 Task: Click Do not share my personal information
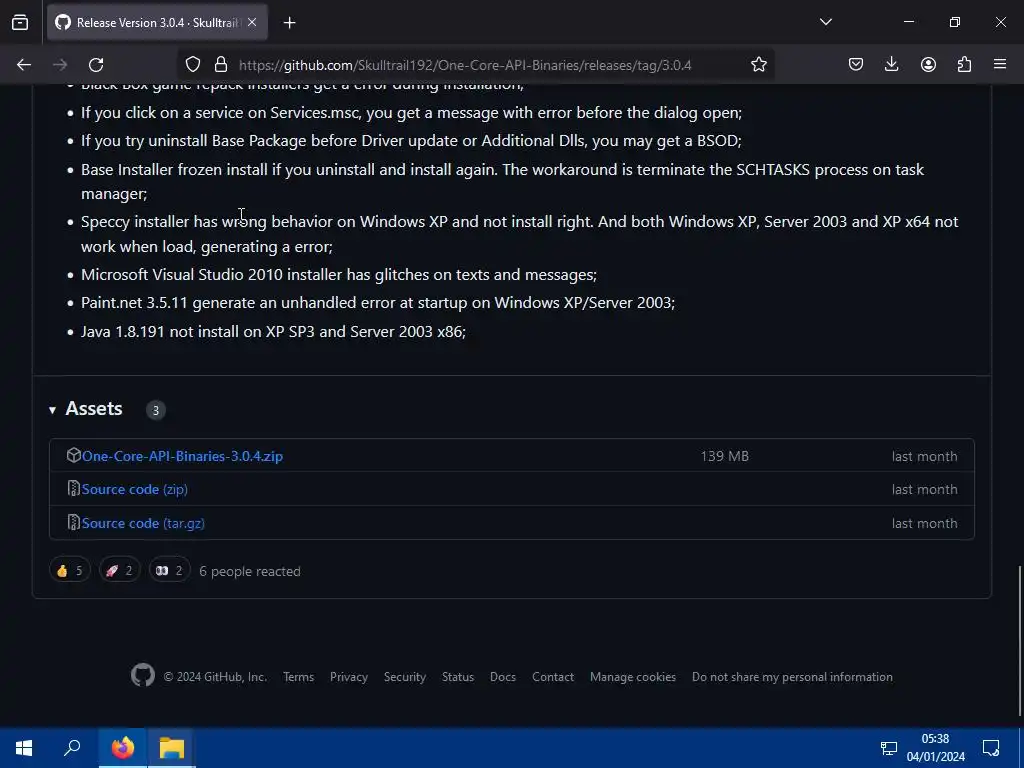(x=792, y=677)
